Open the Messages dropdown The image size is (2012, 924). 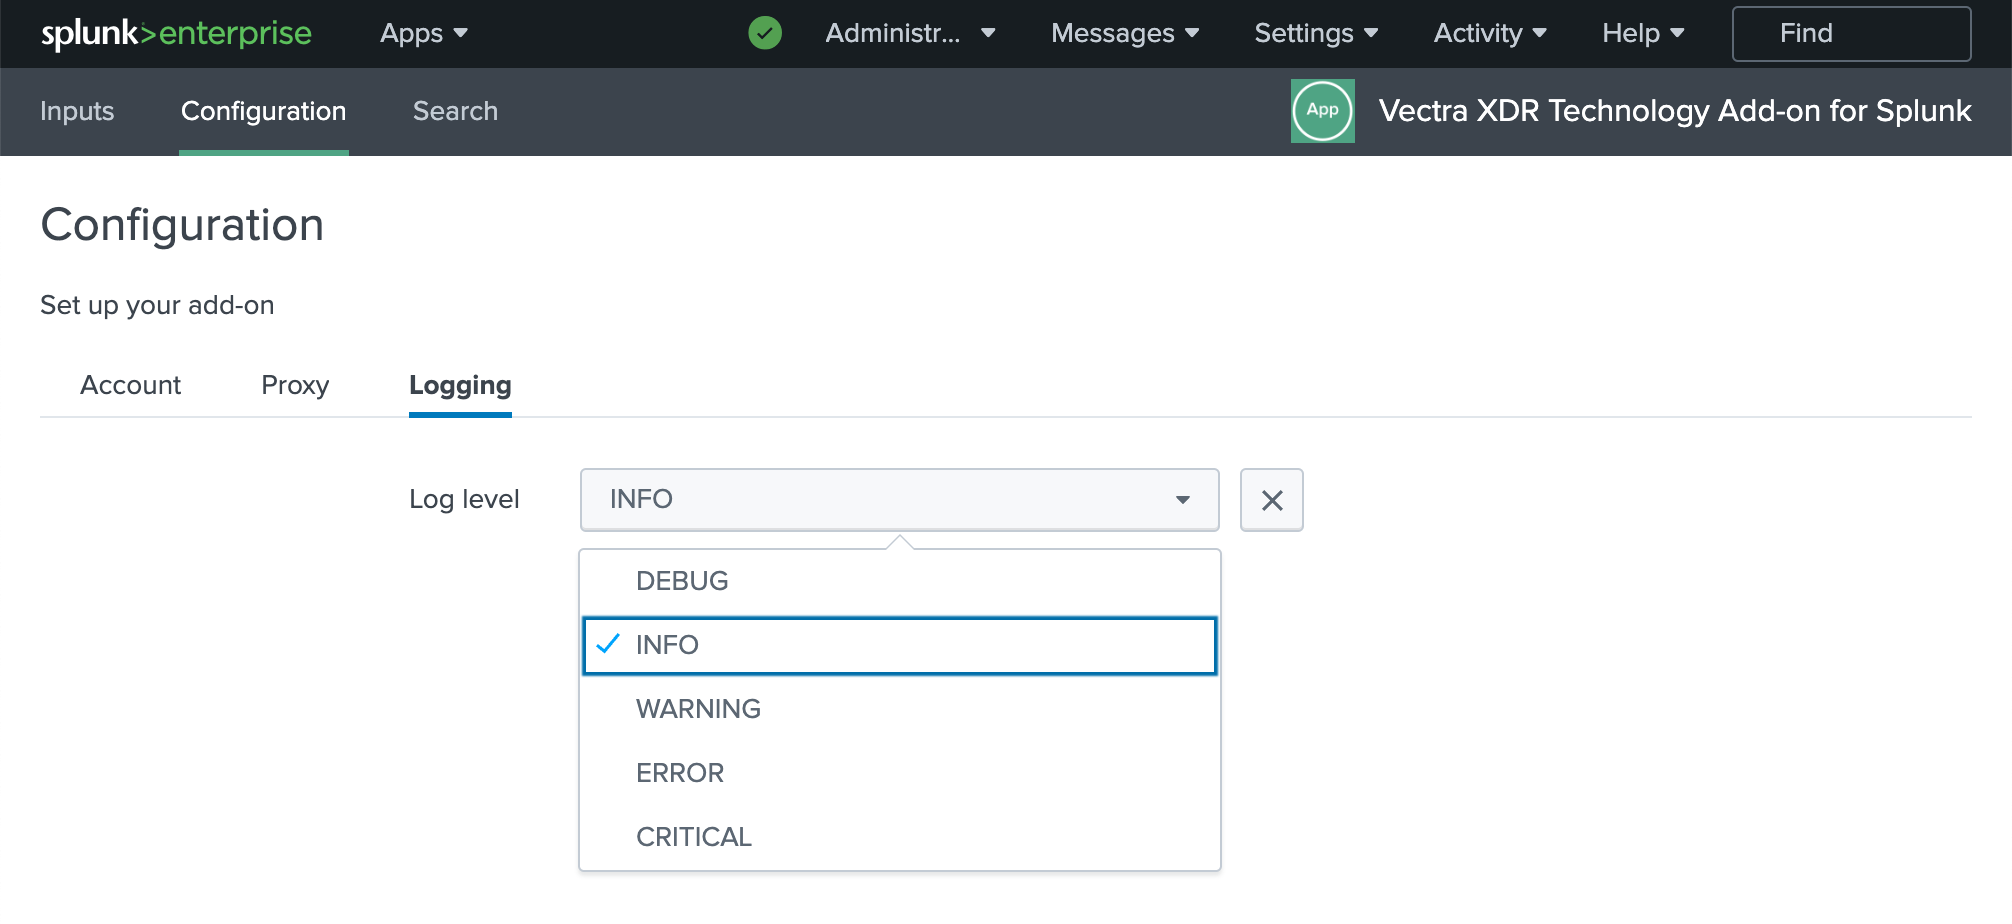(1122, 33)
